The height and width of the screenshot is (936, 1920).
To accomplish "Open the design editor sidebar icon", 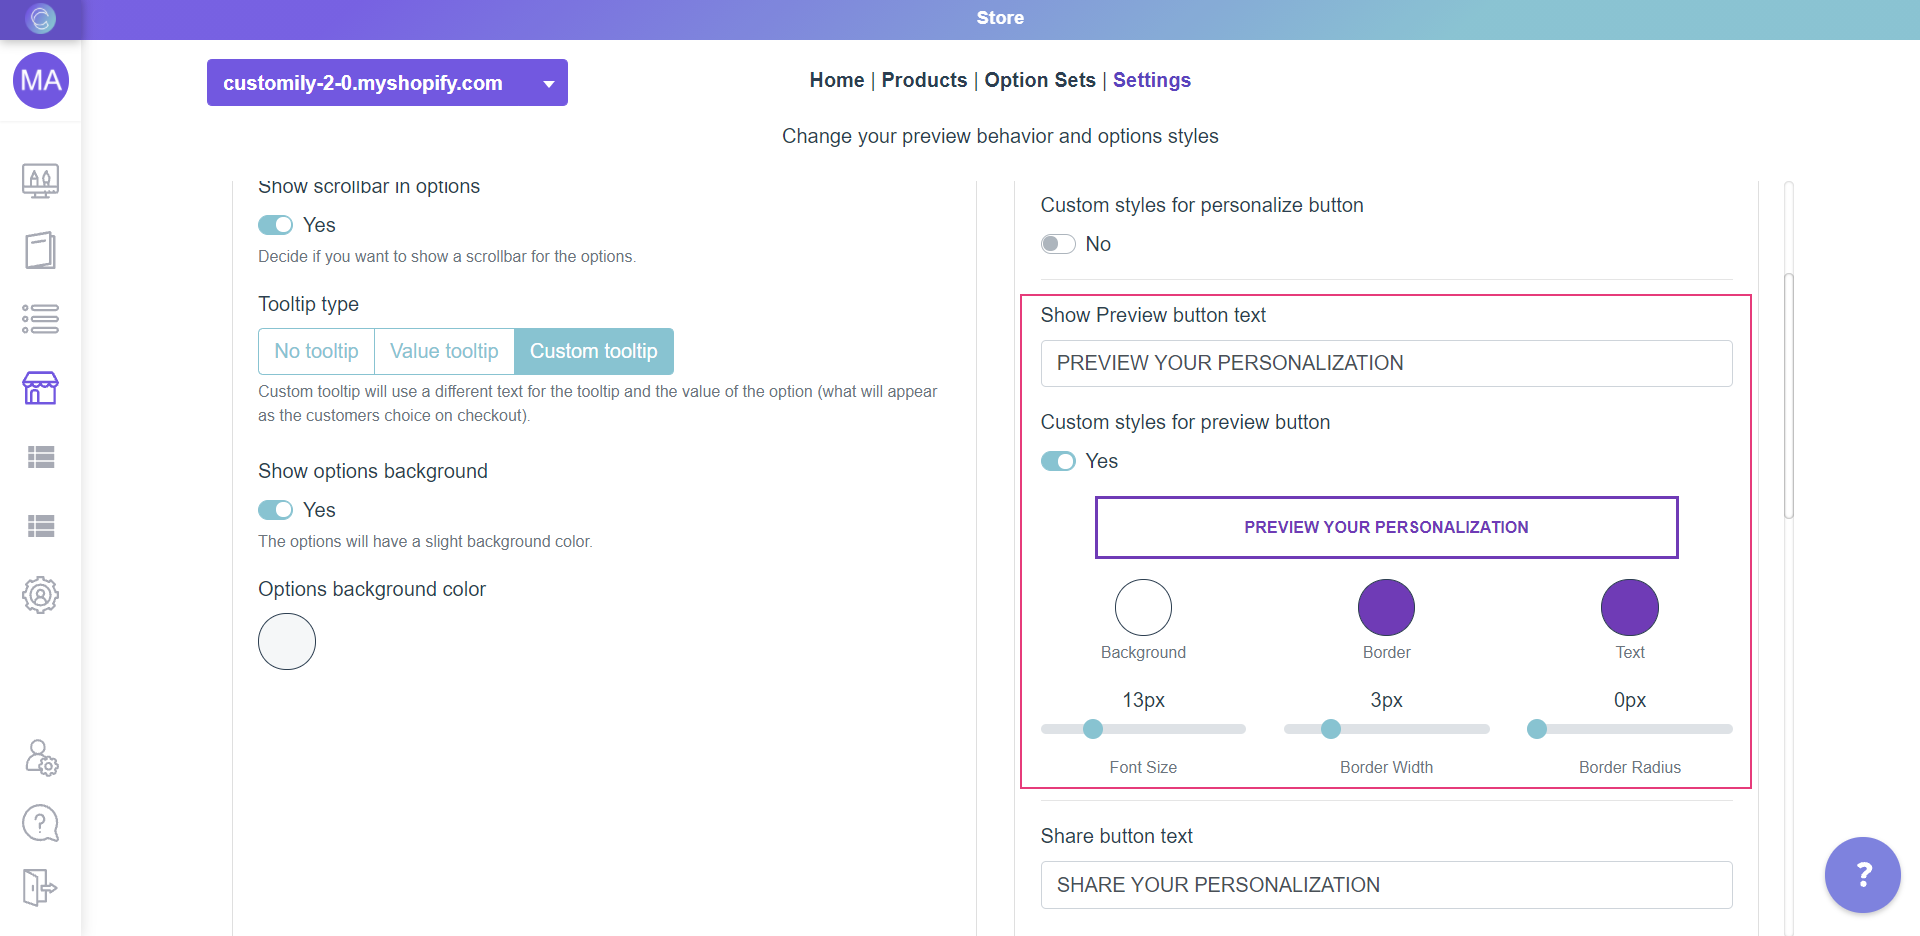I will tap(40, 181).
